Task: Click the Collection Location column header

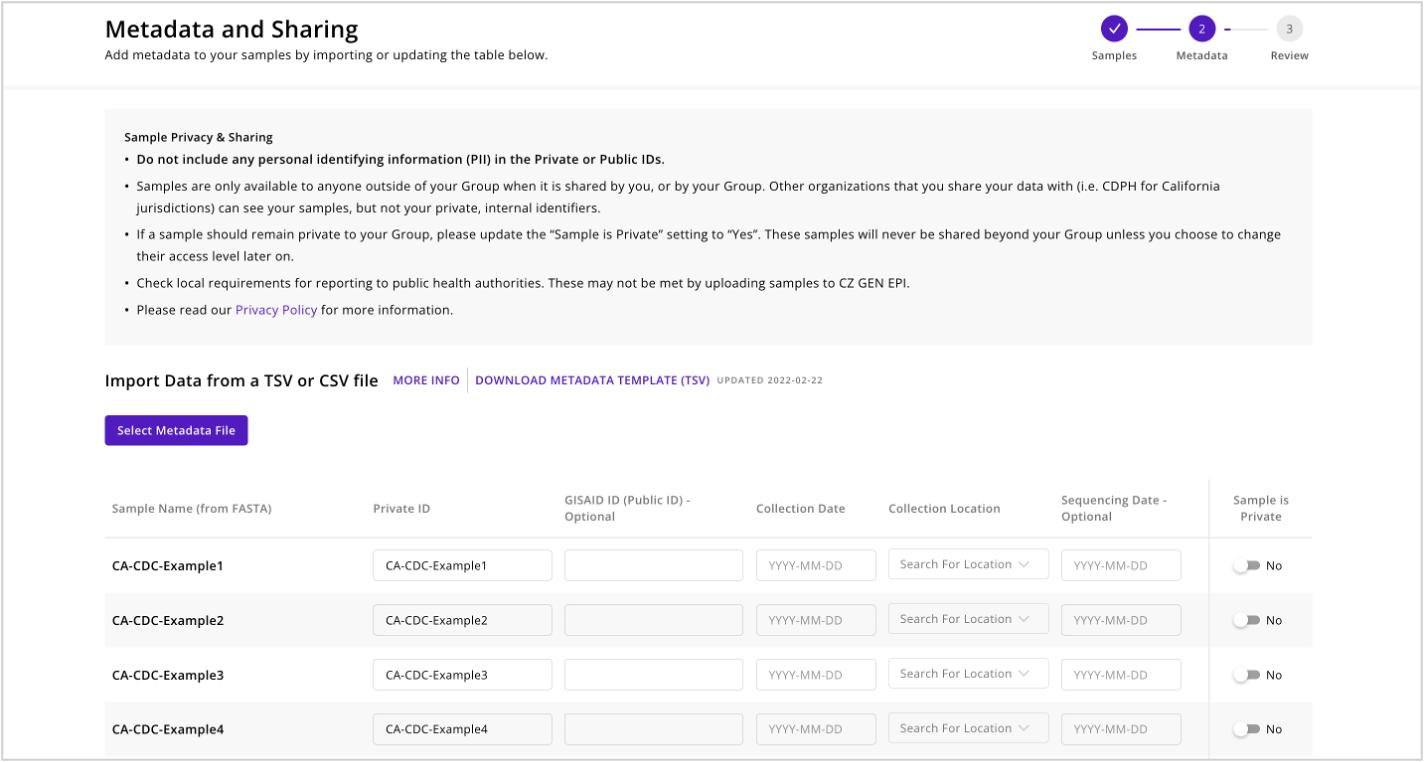Action: pos(944,508)
